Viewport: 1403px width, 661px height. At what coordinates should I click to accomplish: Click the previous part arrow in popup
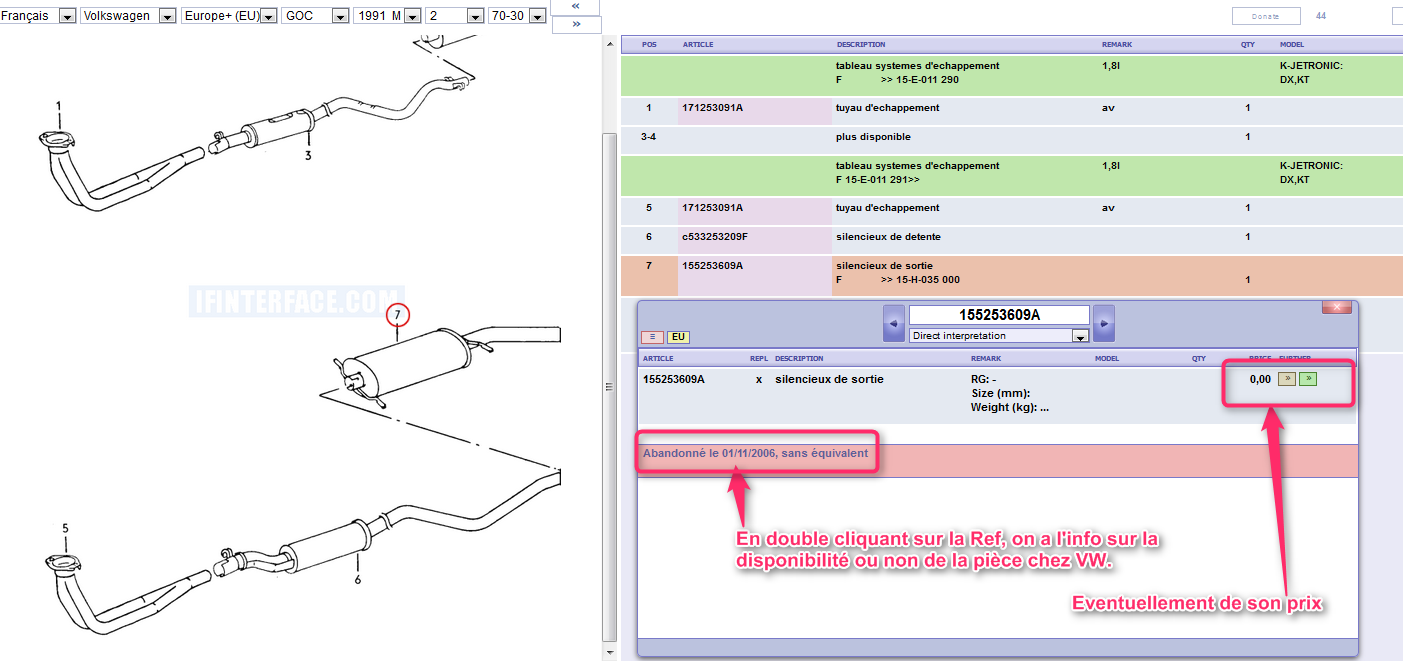(894, 323)
